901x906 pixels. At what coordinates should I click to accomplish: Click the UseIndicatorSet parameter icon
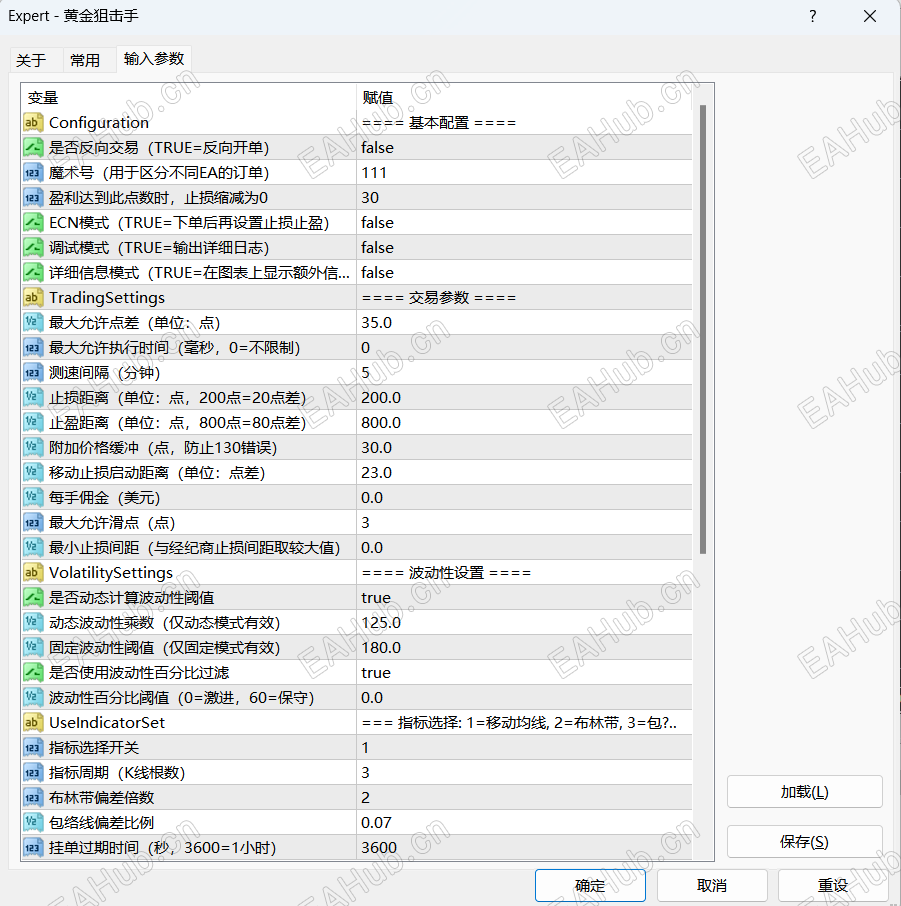(x=33, y=722)
